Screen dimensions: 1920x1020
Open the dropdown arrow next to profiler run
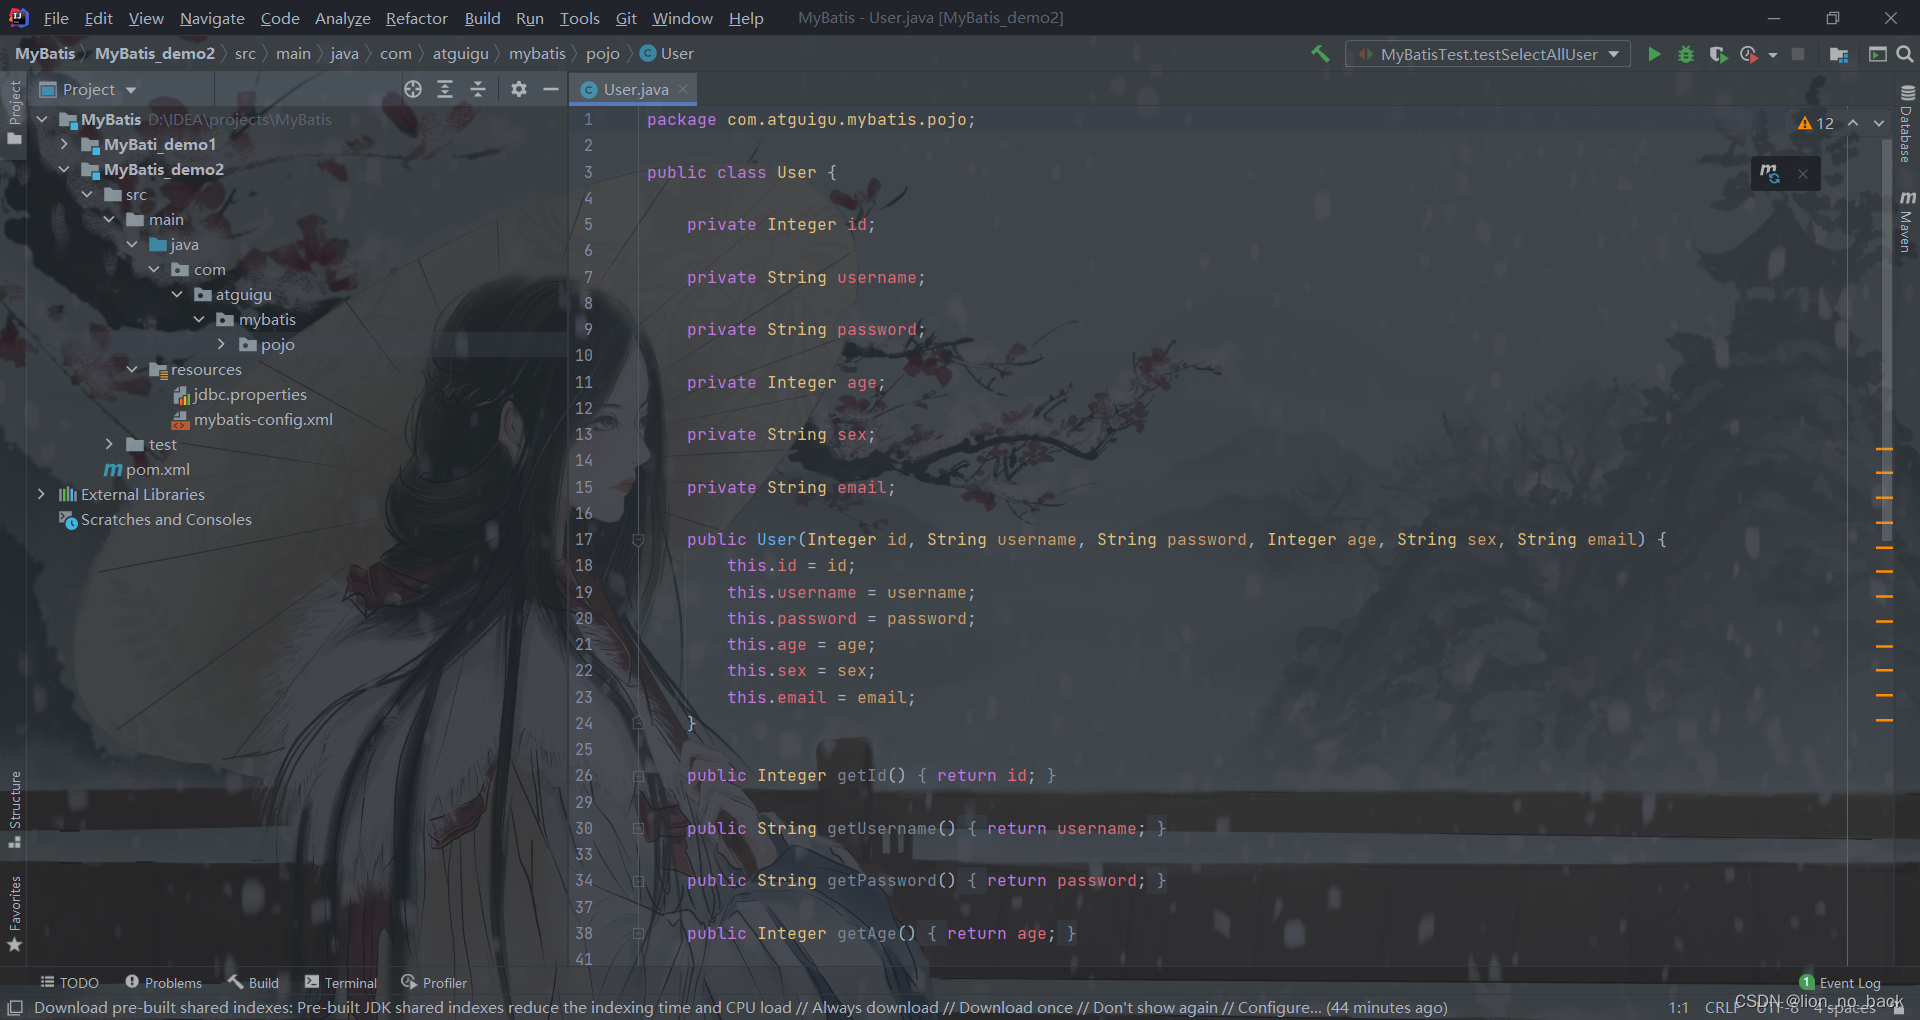click(1773, 55)
